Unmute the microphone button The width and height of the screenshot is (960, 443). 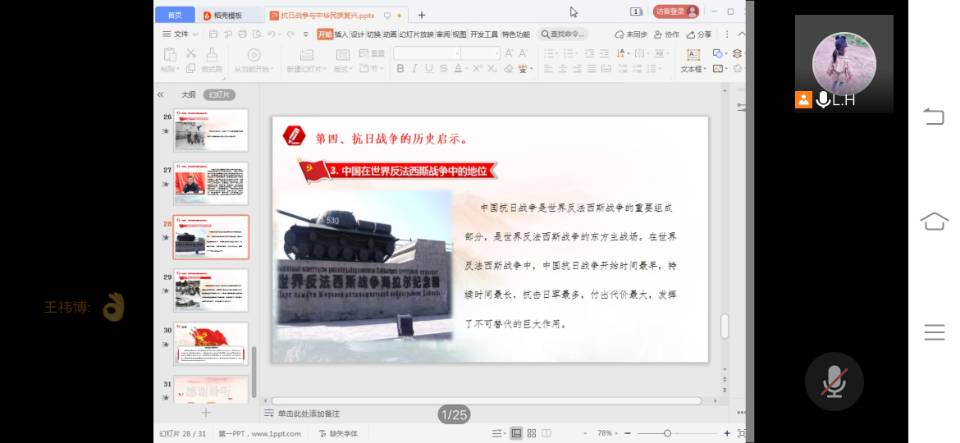pos(833,381)
